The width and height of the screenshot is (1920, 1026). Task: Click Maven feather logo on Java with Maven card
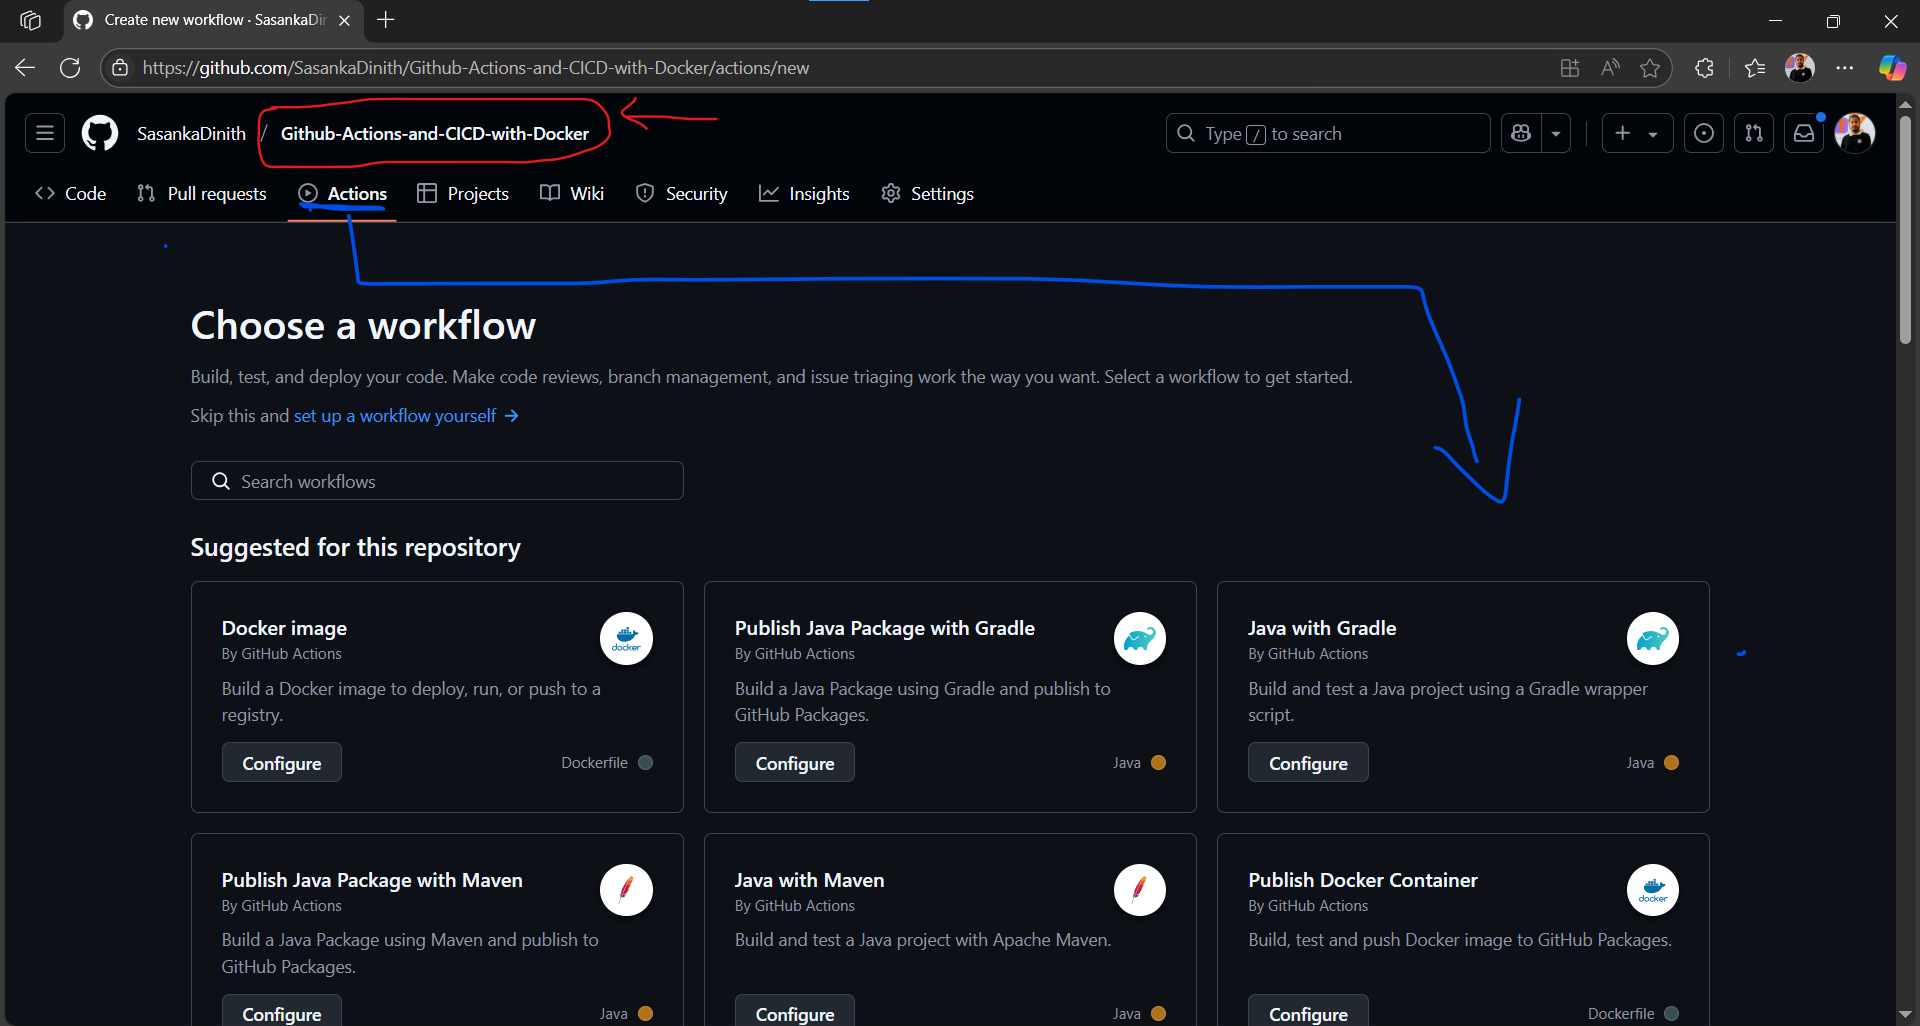coord(1140,890)
